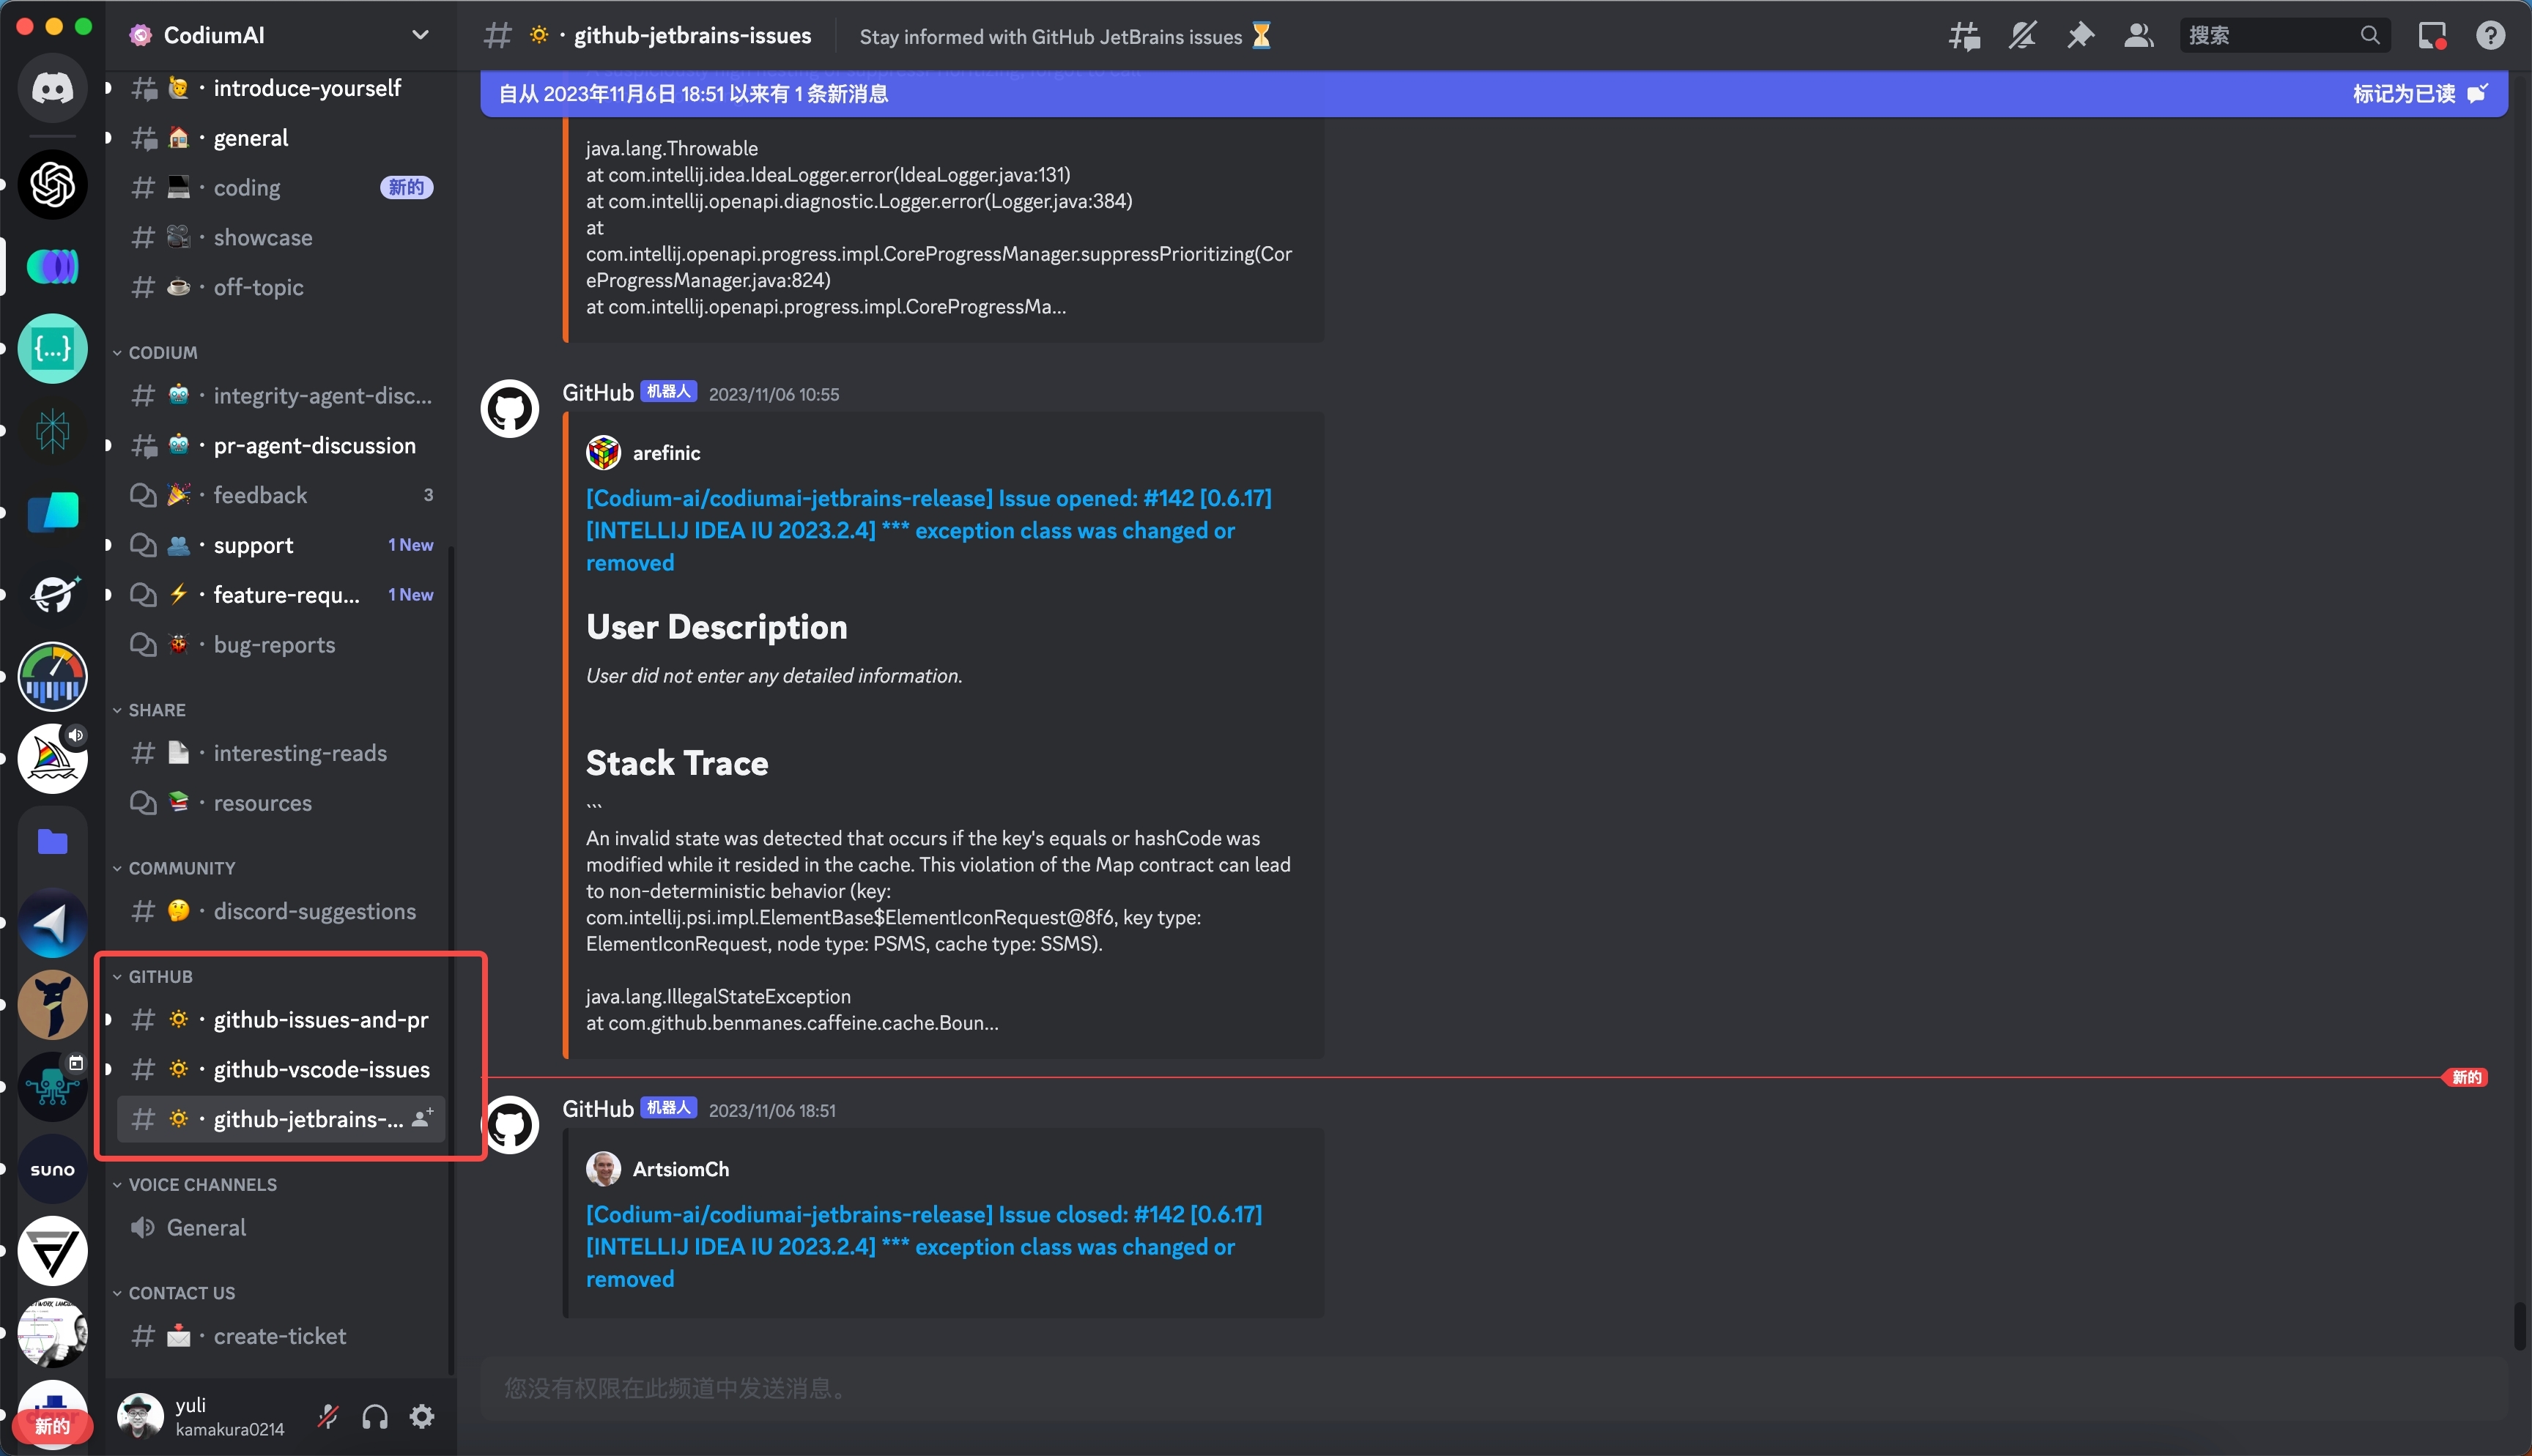Open the inbox icon
2532x1456 pixels.
click(2432, 35)
